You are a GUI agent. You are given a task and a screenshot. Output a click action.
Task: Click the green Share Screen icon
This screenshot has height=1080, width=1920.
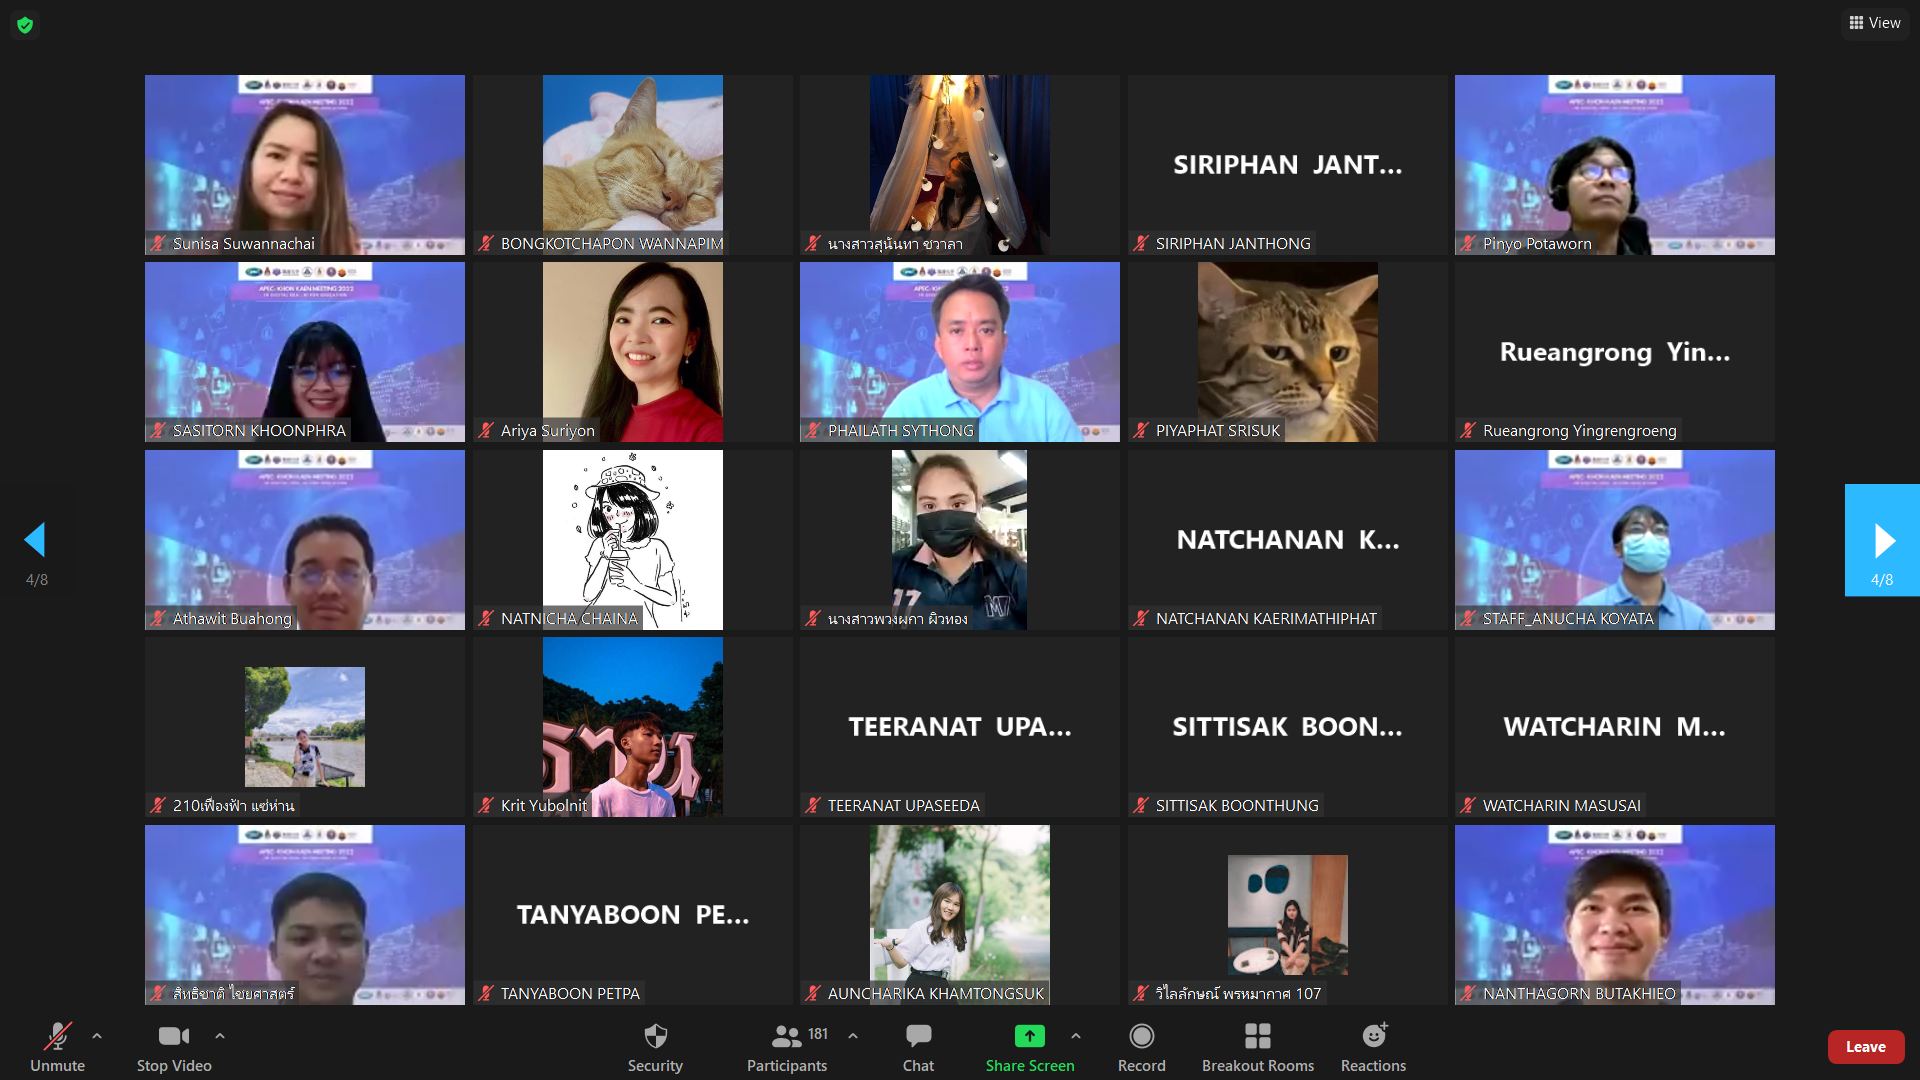(x=1029, y=1037)
